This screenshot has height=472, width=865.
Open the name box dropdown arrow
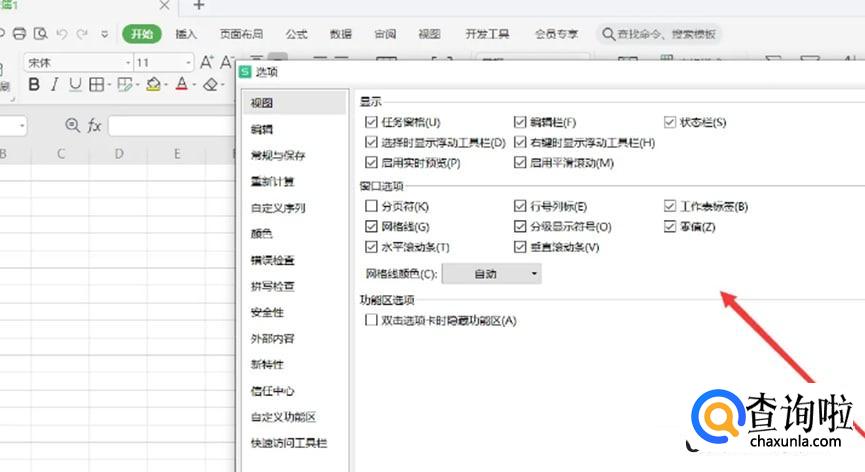click(x=22, y=126)
